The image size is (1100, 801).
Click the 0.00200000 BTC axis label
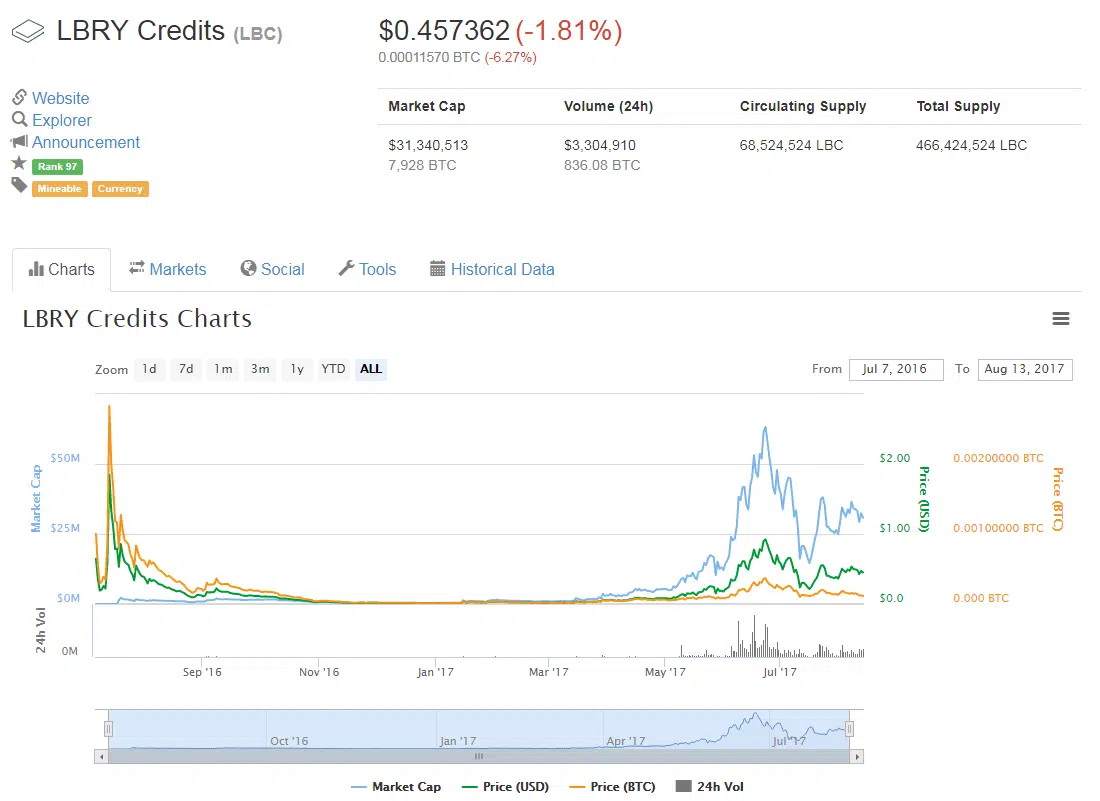click(998, 458)
